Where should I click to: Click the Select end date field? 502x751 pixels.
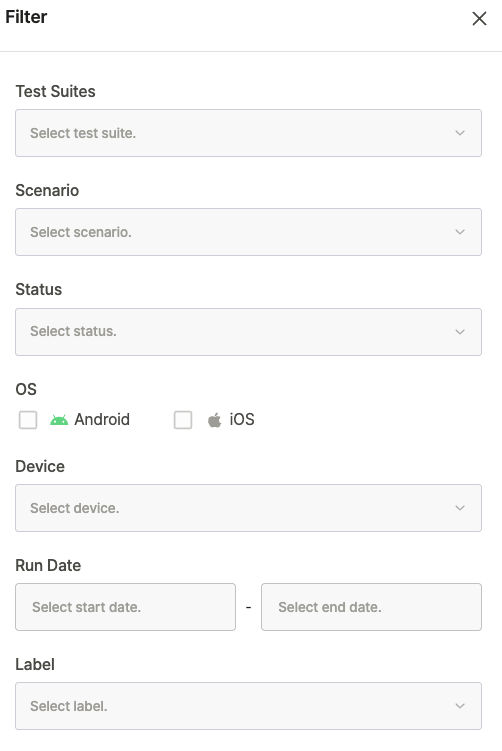coord(371,607)
